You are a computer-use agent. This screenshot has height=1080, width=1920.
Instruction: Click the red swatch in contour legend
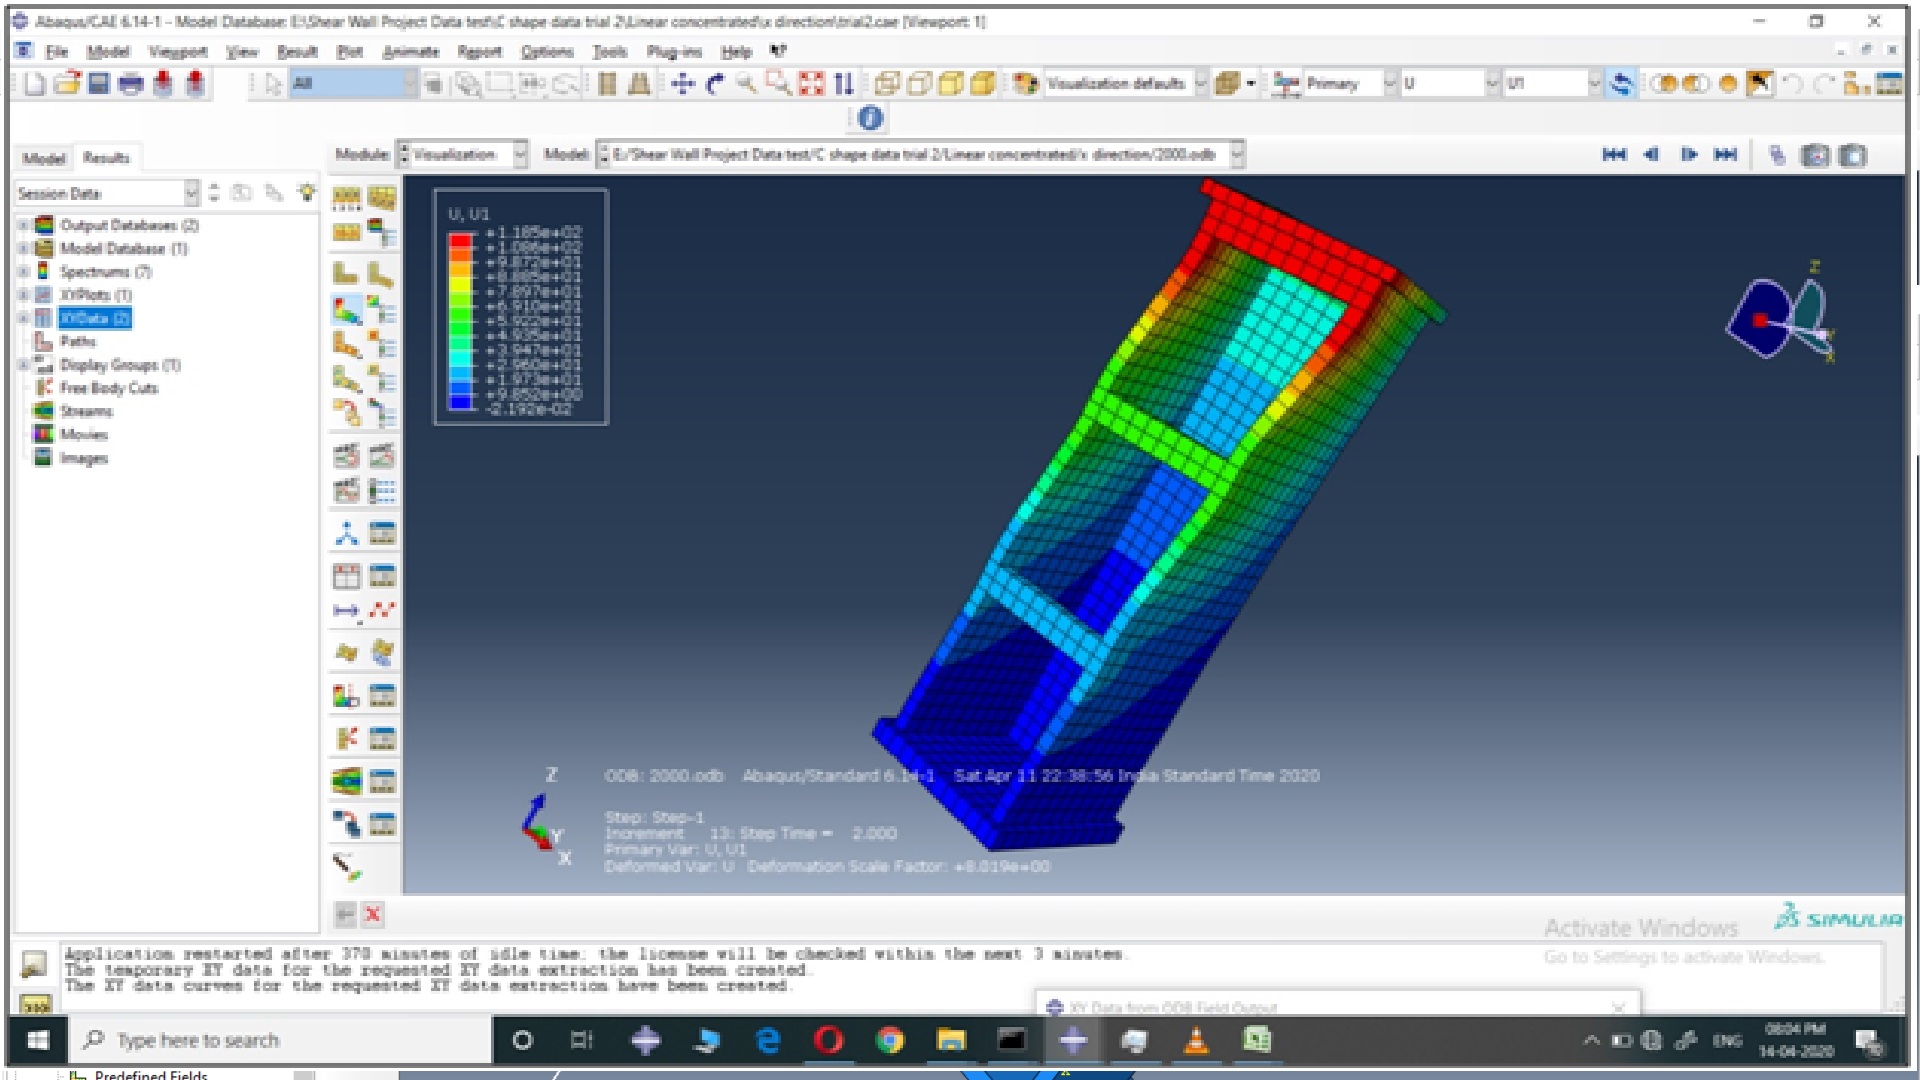point(460,240)
